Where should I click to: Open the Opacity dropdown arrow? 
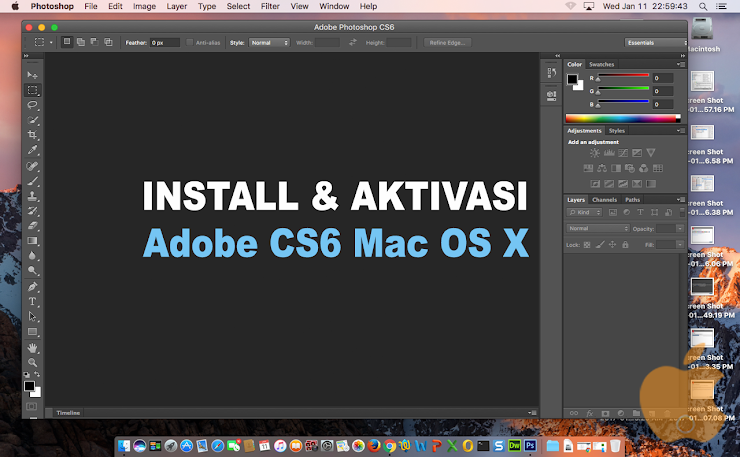coord(680,228)
